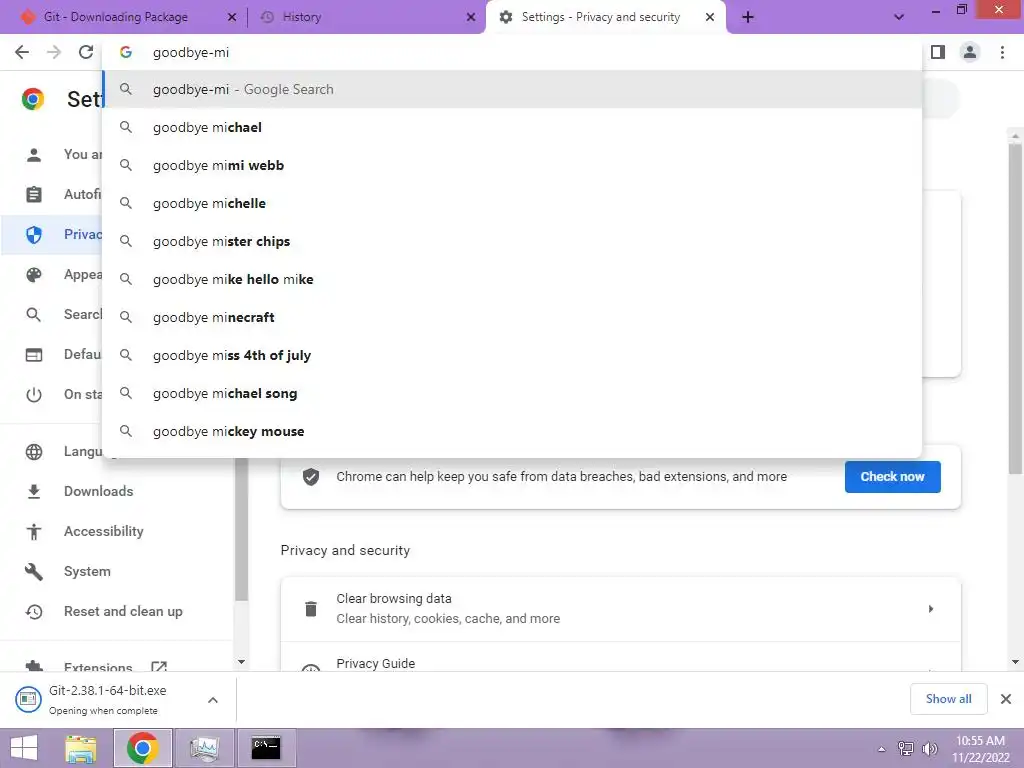Close the downloads bar

coord(1006,699)
